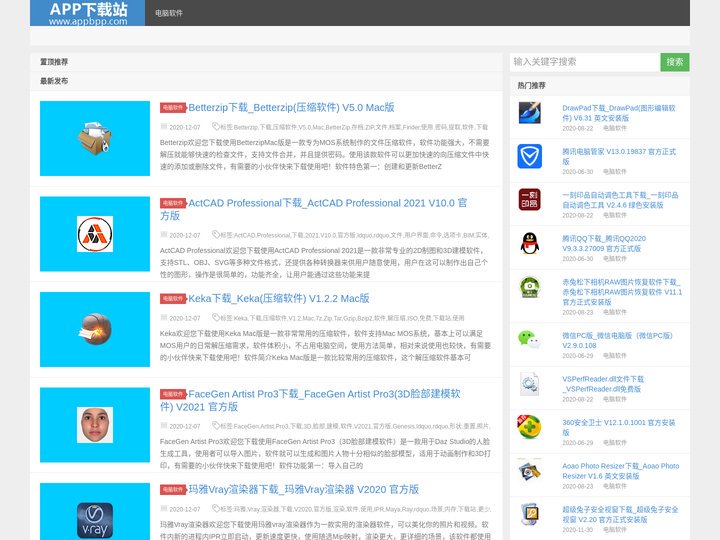
Task: Open DrawPad下载 V6.31 英文安装版 sidebar link
Action: [619, 113]
